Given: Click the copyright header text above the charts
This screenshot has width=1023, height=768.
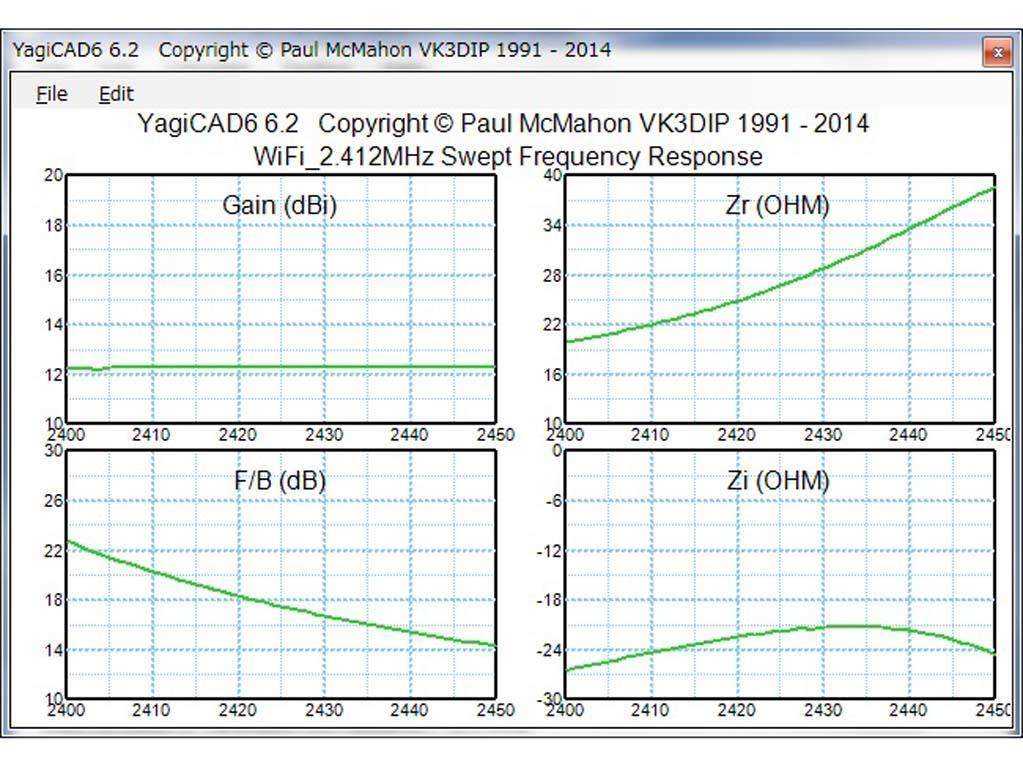Looking at the screenshot, I should [x=503, y=123].
